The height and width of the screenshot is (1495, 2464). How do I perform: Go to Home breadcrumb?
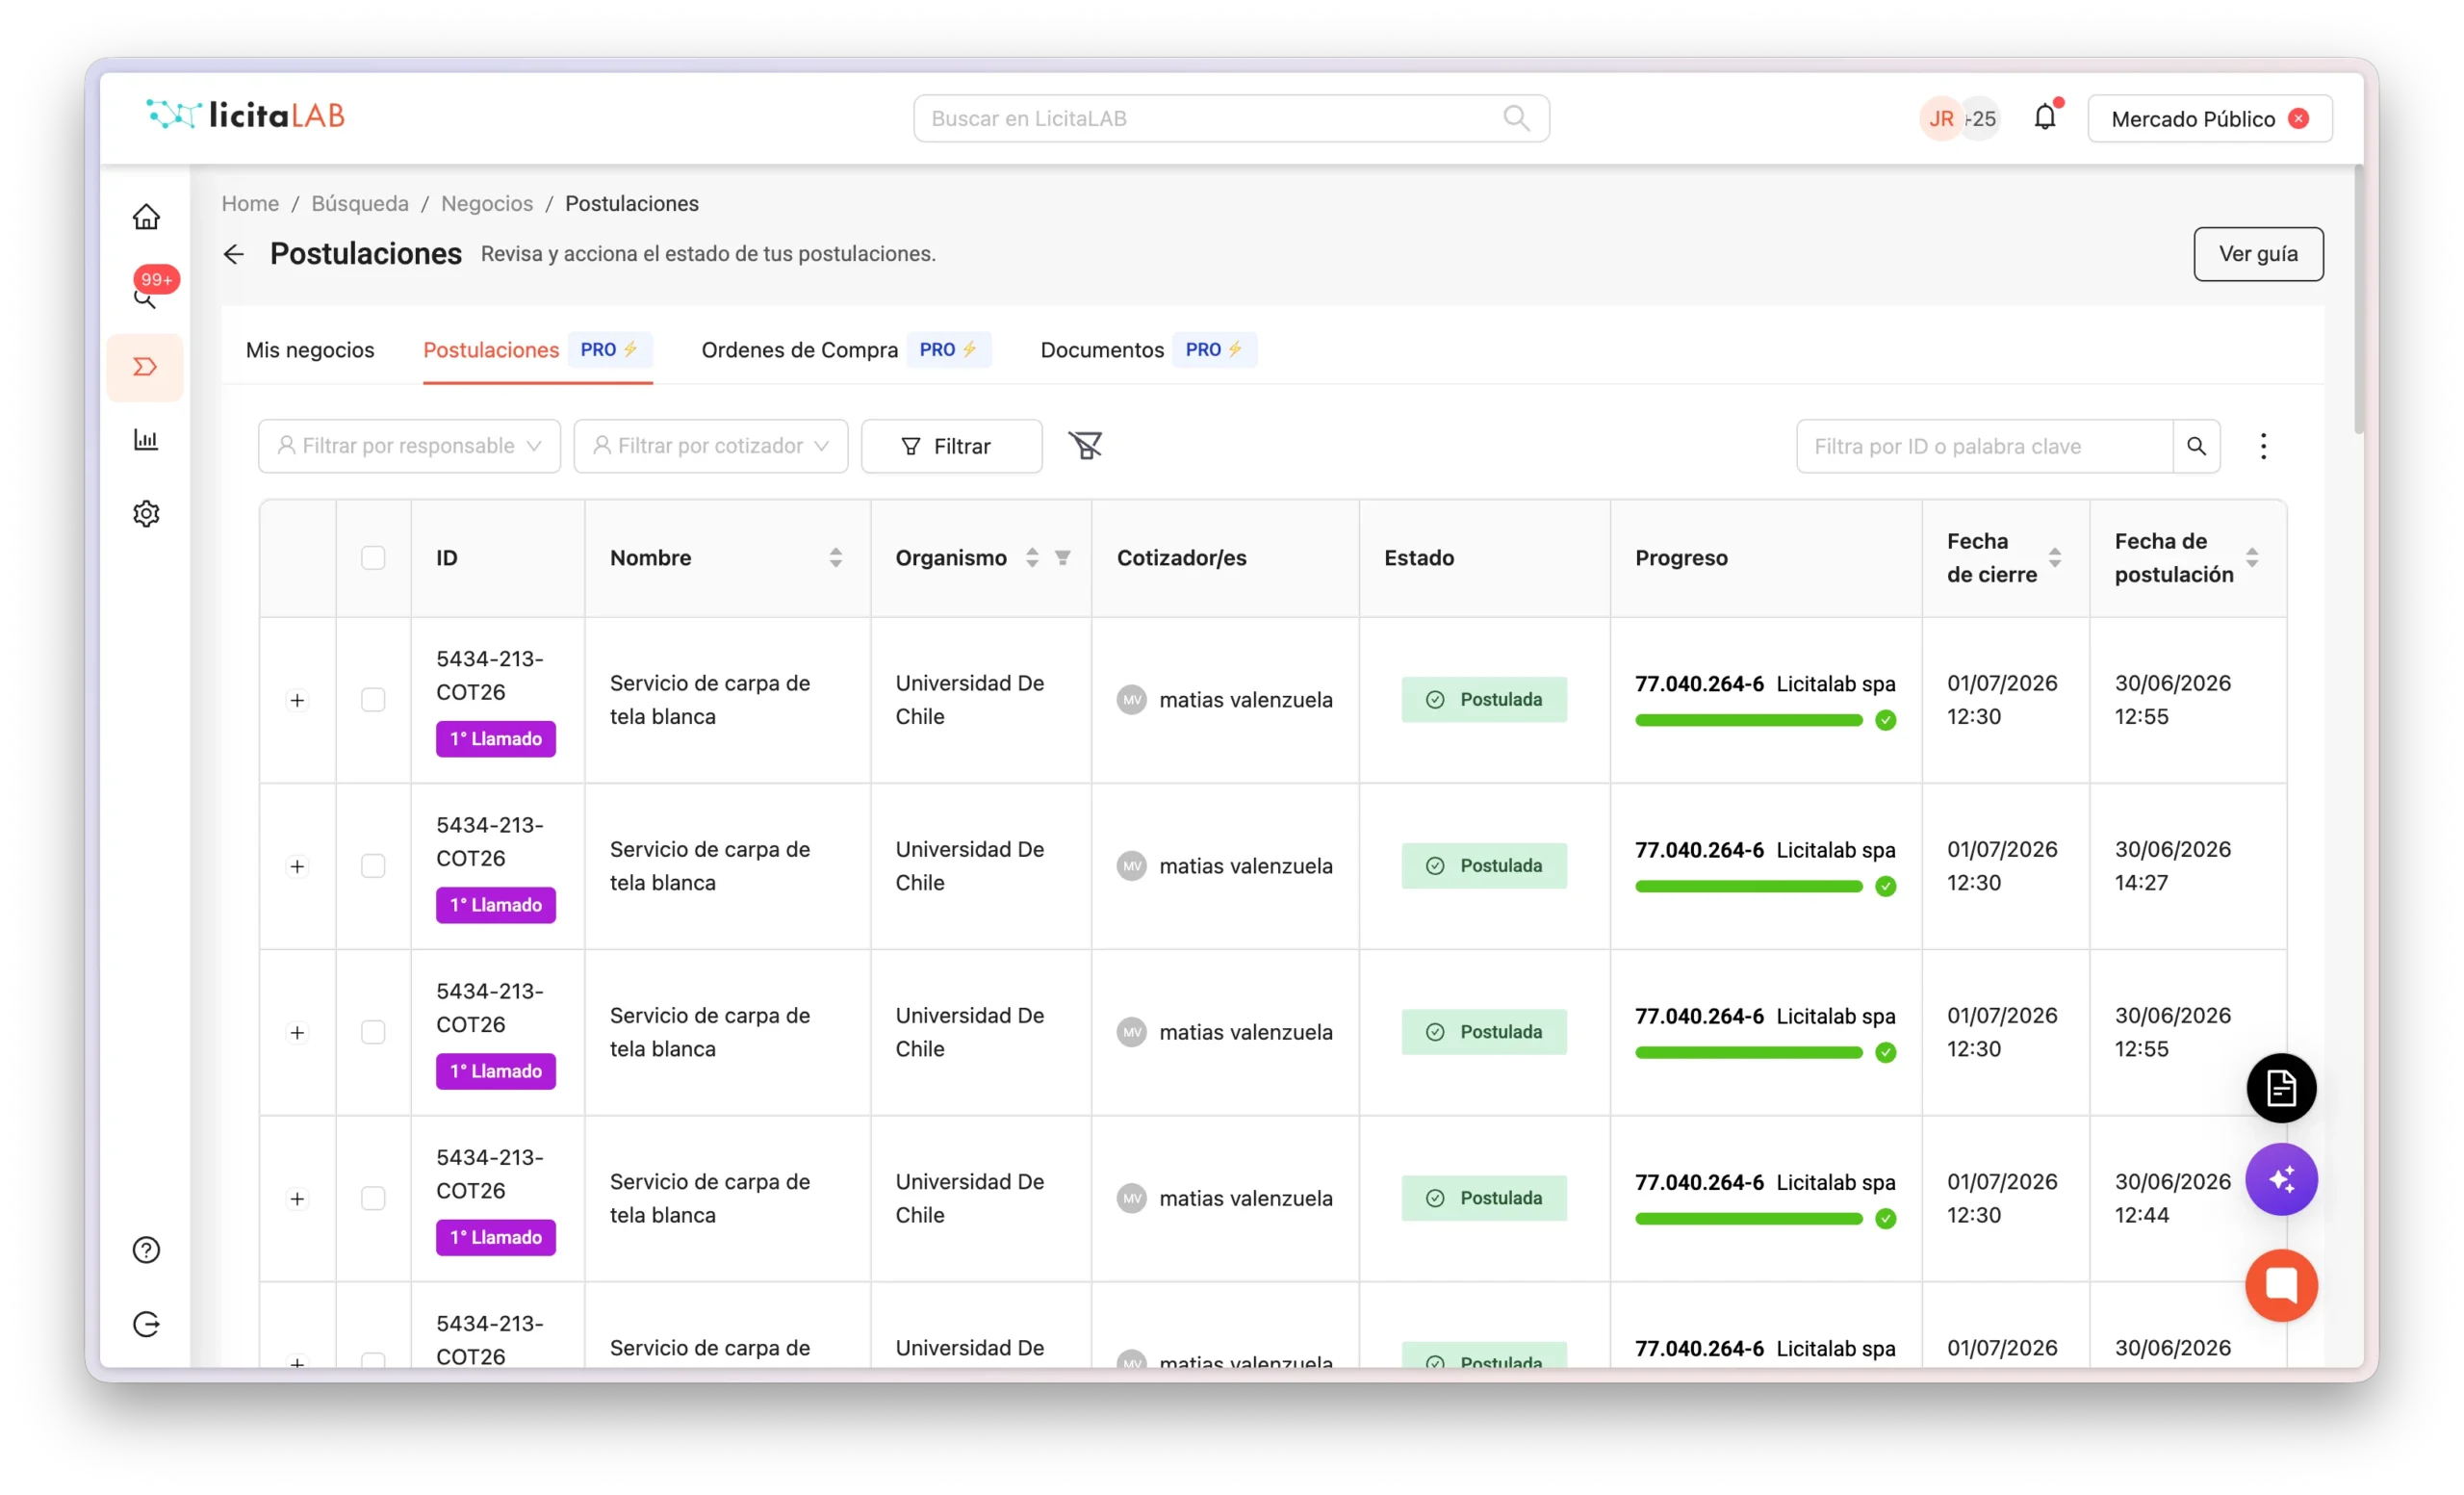(x=250, y=203)
